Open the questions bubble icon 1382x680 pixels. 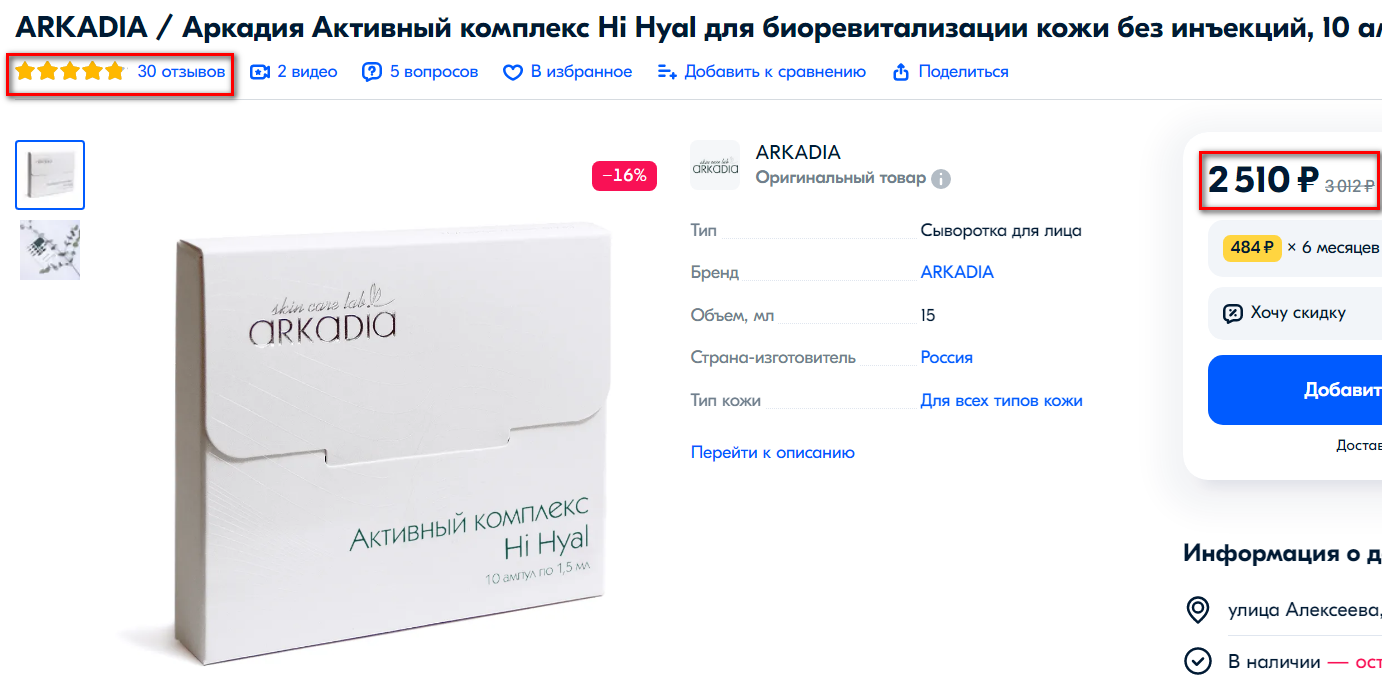coord(372,72)
